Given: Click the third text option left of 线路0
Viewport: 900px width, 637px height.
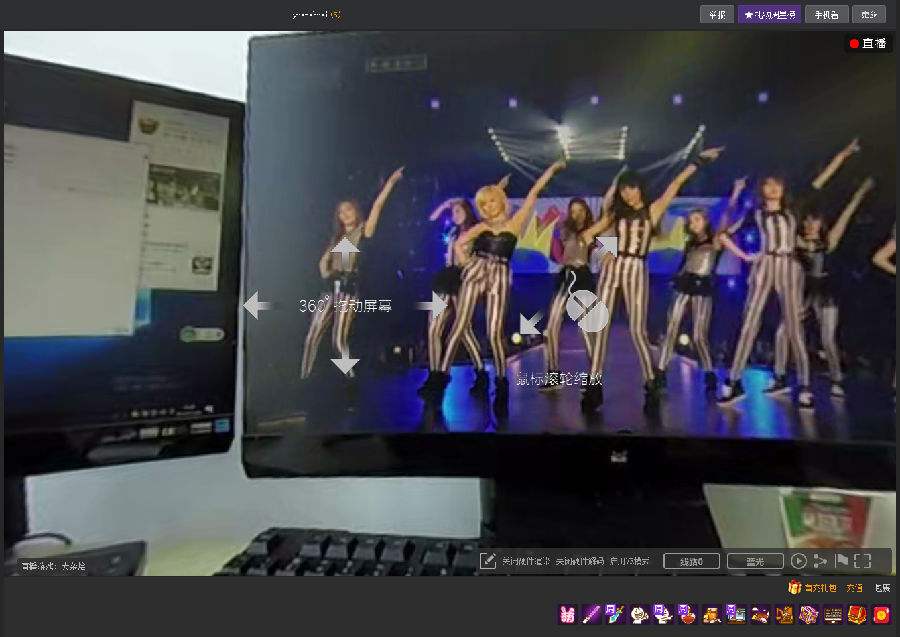Looking at the screenshot, I should 629,561.
